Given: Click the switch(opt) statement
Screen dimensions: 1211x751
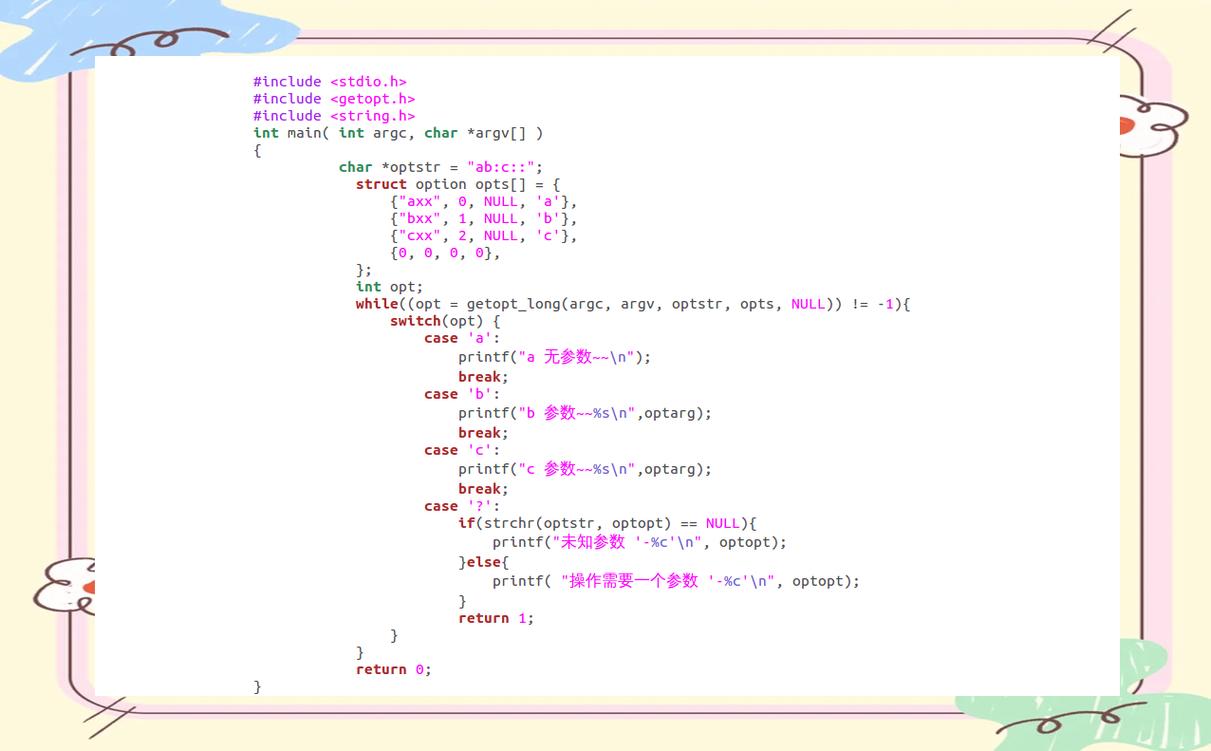Looking at the screenshot, I should (444, 321).
